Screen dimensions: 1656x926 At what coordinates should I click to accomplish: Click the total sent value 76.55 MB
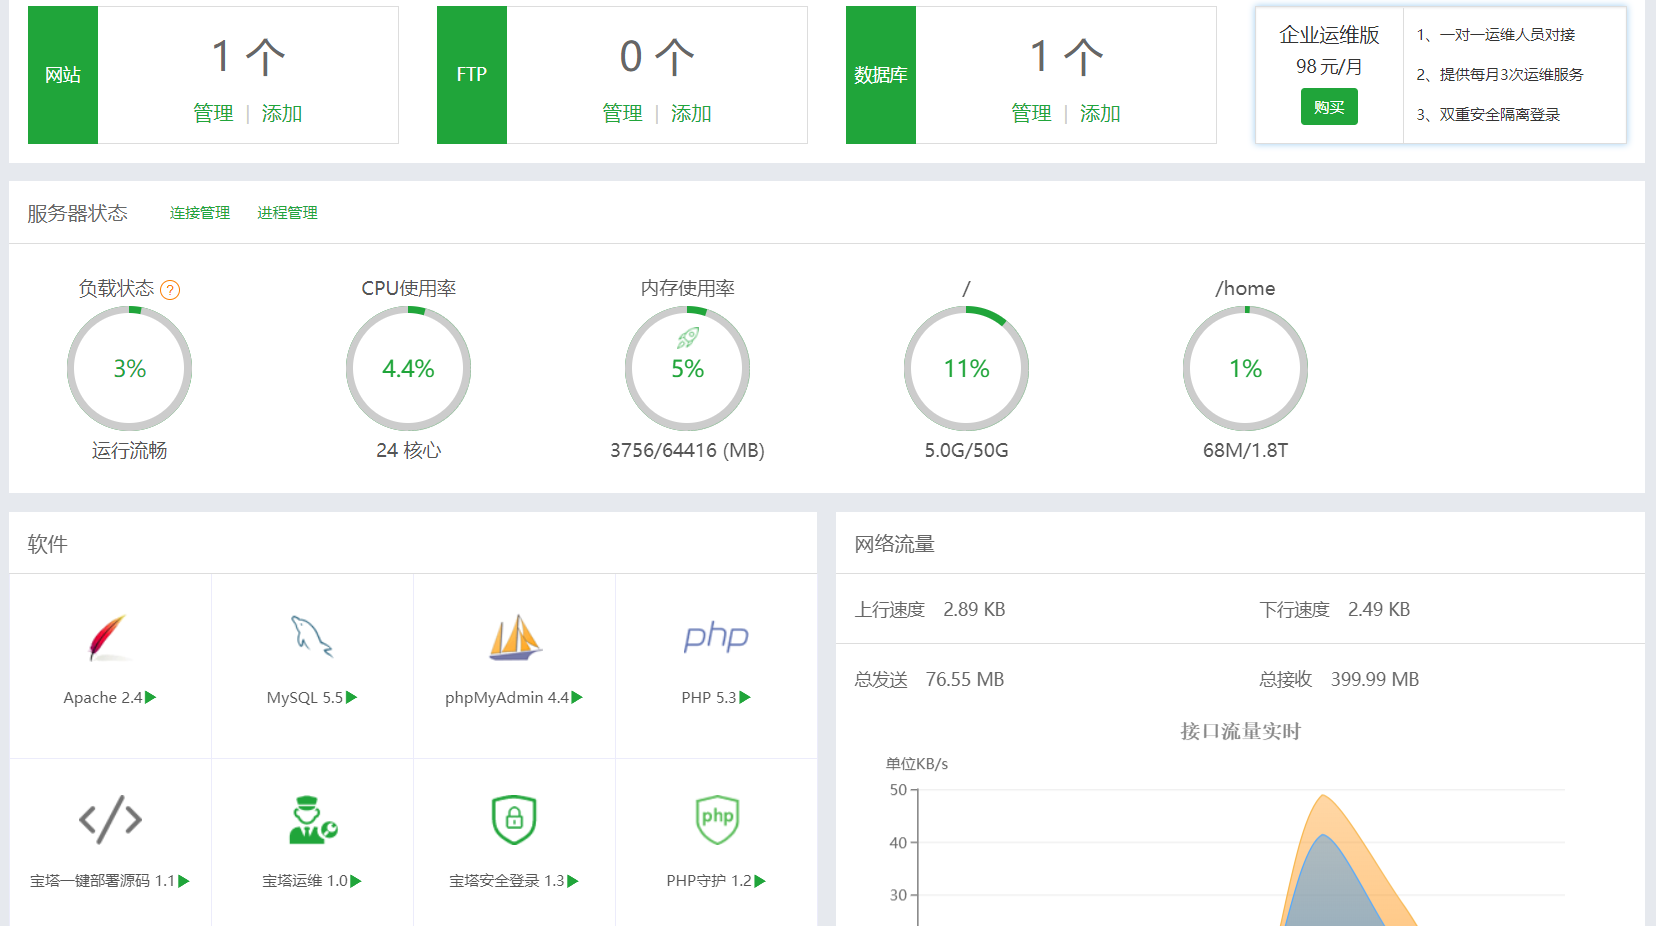click(965, 679)
